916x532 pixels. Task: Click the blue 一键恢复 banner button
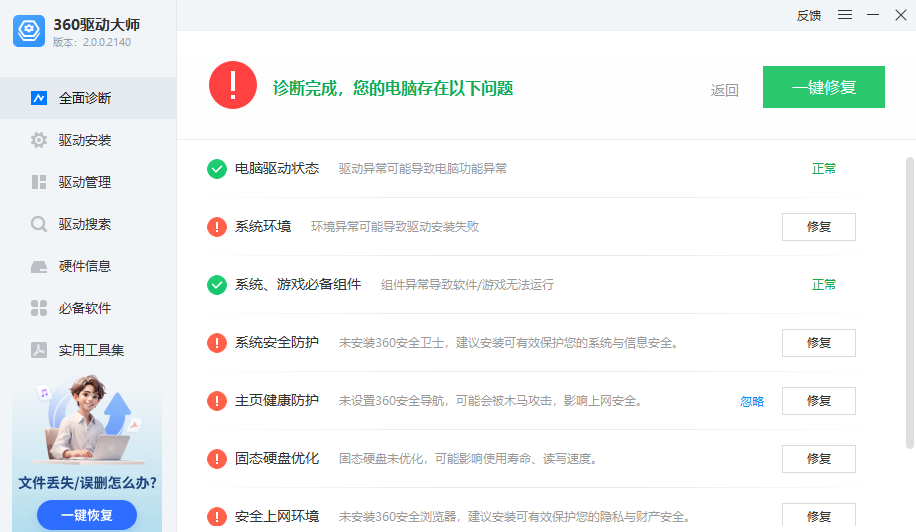[x=87, y=516]
